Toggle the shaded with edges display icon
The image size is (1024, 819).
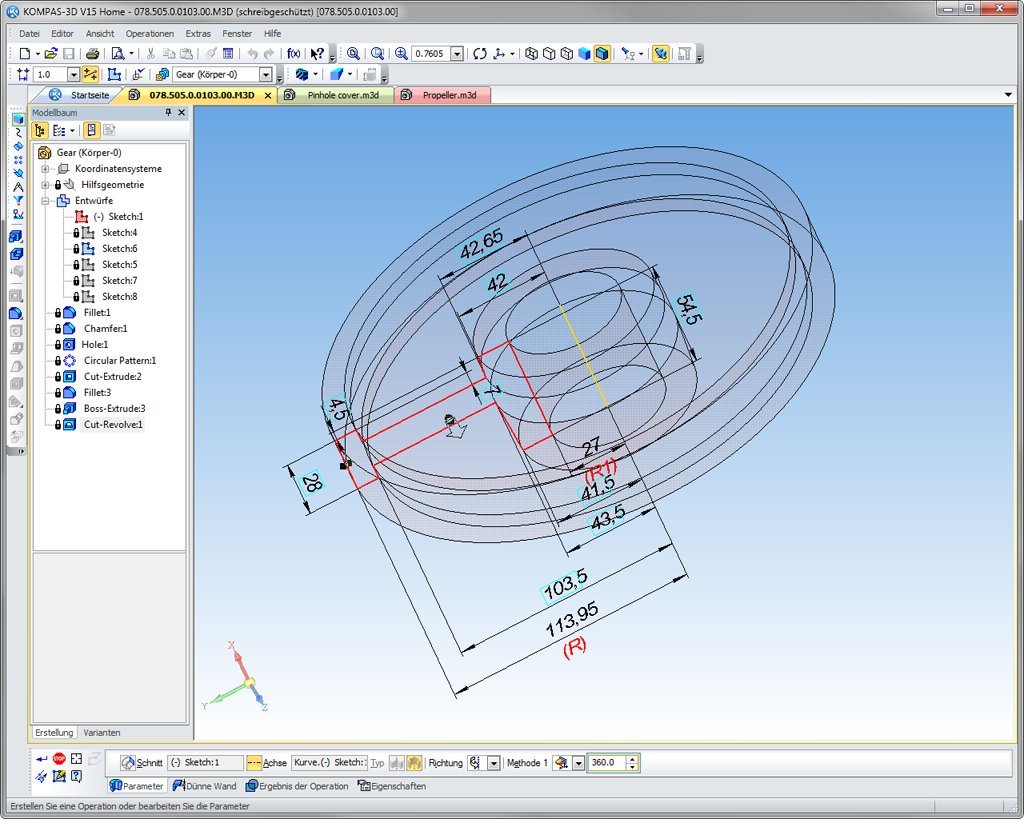point(602,54)
